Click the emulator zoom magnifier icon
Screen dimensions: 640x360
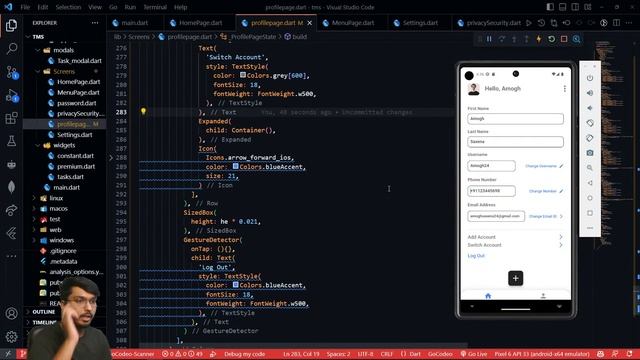click(590, 168)
